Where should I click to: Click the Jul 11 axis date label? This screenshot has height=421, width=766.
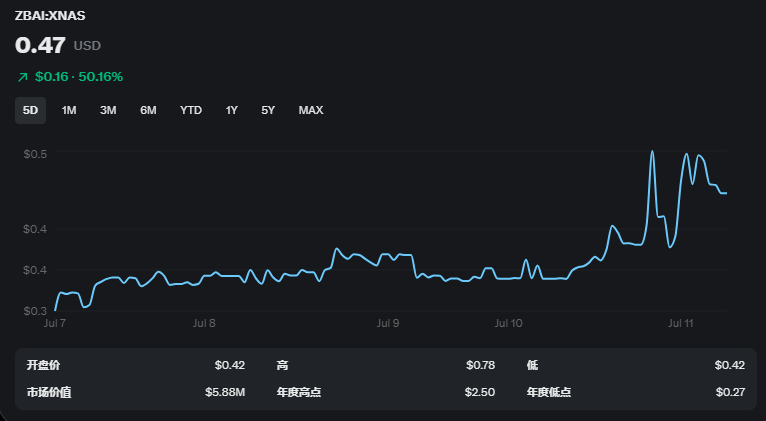click(x=681, y=323)
